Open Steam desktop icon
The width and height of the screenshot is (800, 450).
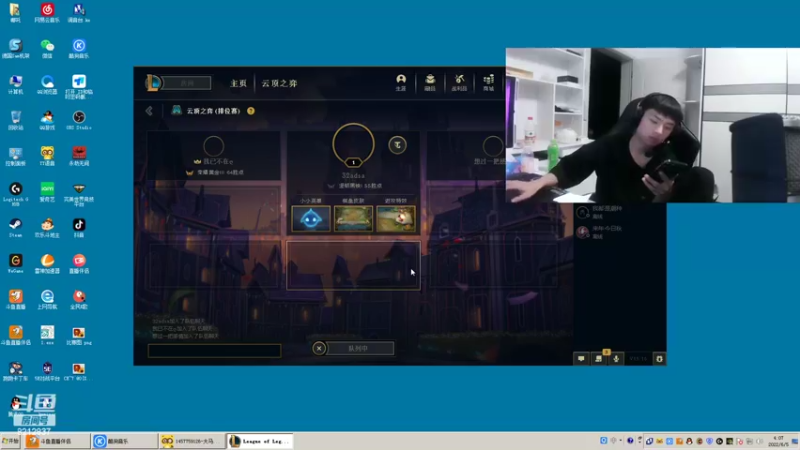click(15, 228)
